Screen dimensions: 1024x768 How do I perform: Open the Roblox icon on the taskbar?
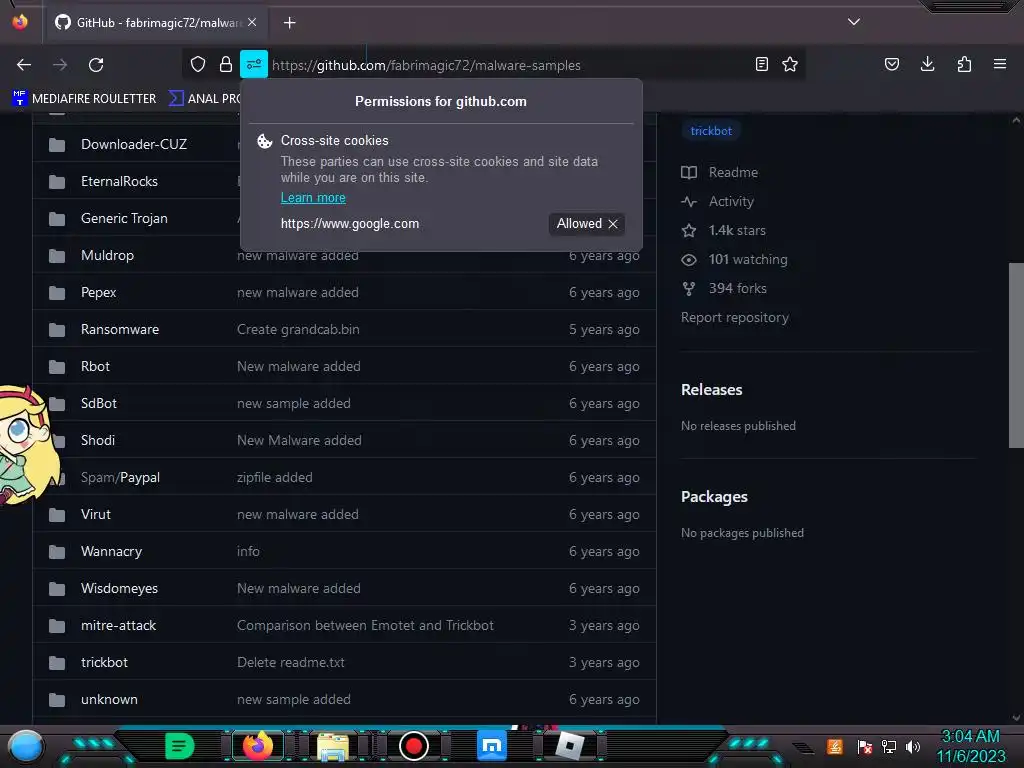tap(571, 746)
